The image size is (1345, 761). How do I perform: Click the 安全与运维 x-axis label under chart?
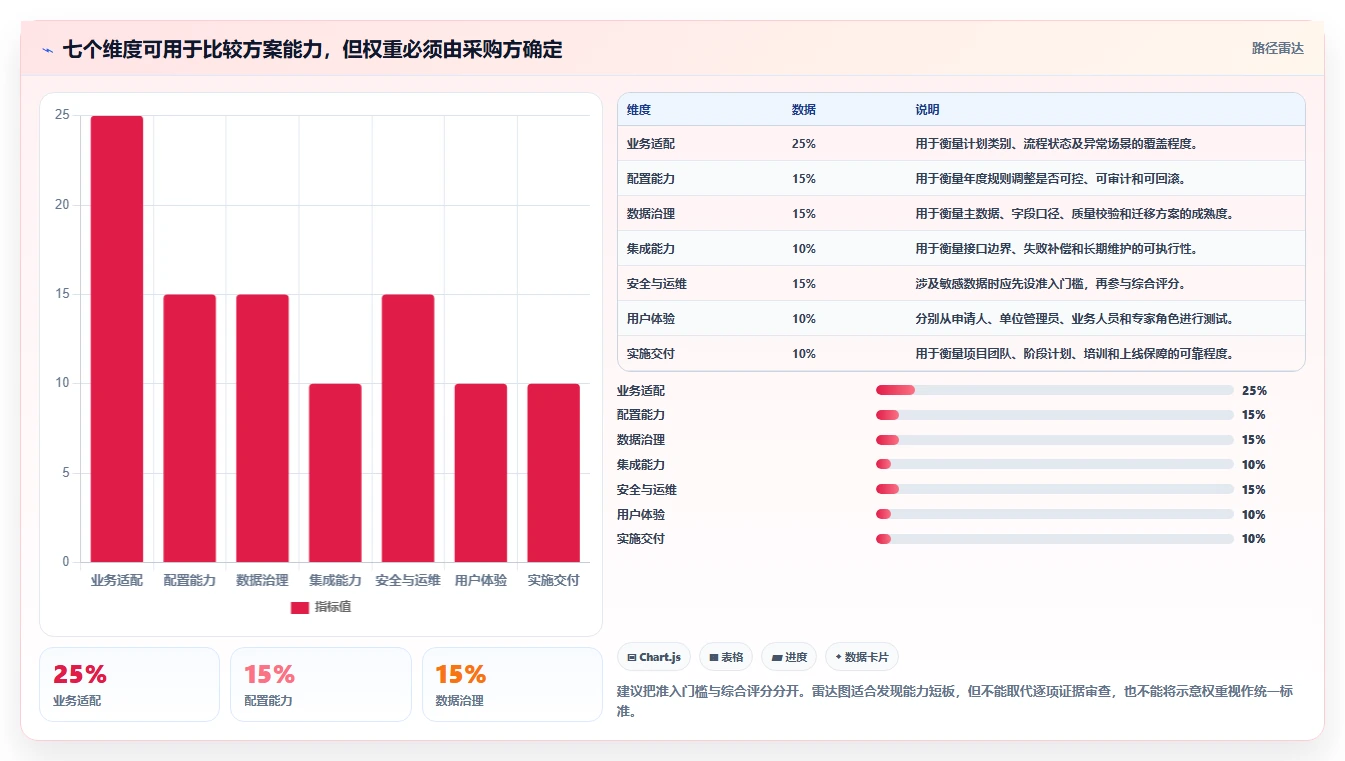coord(408,580)
